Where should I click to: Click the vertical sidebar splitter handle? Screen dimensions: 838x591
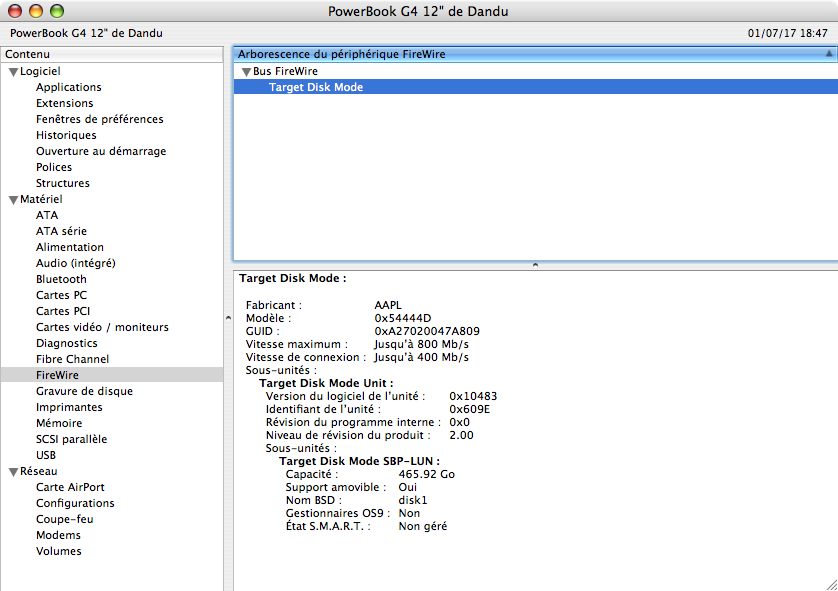(228, 318)
